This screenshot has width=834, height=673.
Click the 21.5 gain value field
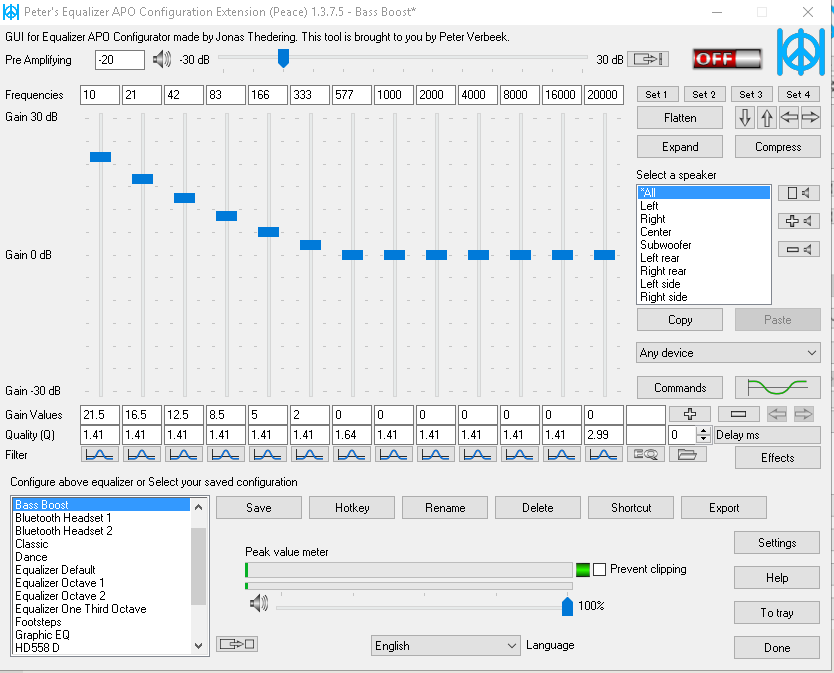[x=99, y=414]
